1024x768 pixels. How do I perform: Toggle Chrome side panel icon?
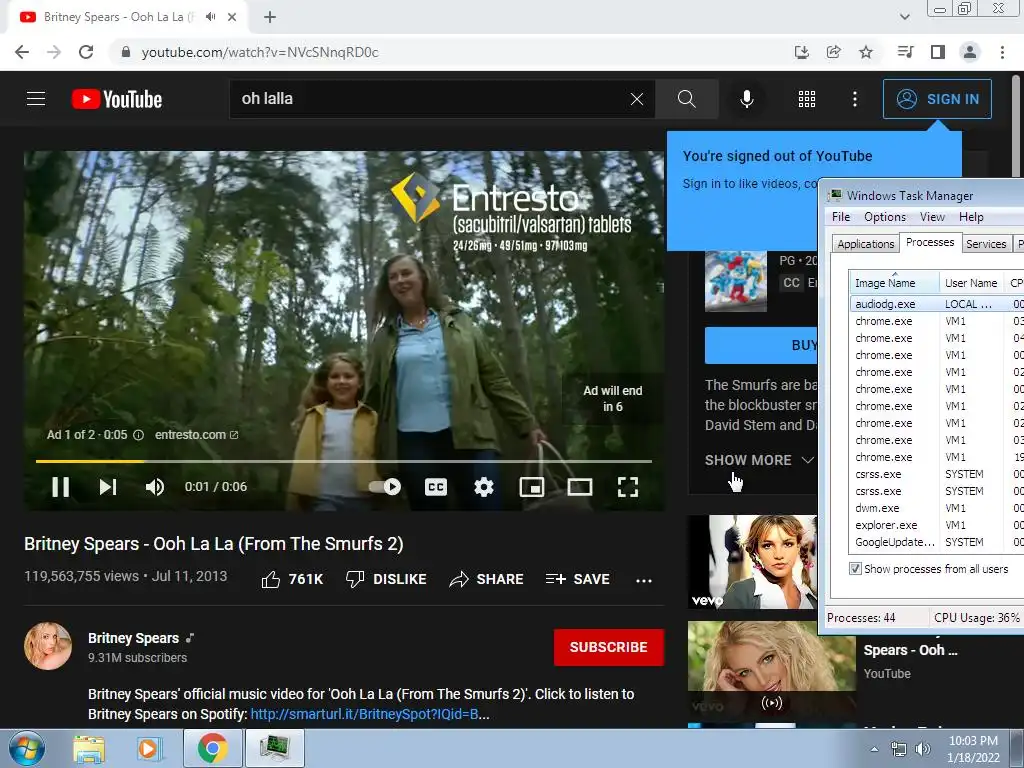coord(938,52)
